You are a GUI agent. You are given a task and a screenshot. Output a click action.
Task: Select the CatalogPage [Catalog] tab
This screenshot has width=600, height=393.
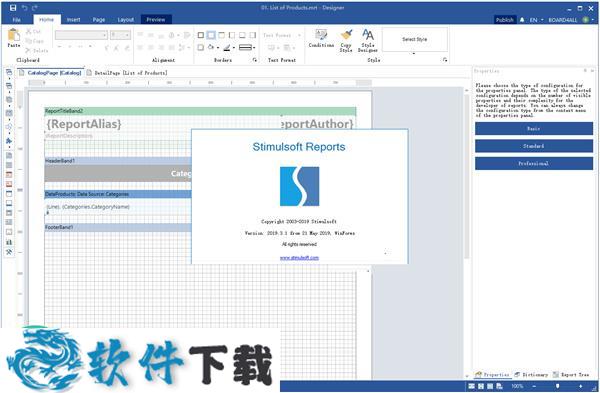tap(51, 73)
